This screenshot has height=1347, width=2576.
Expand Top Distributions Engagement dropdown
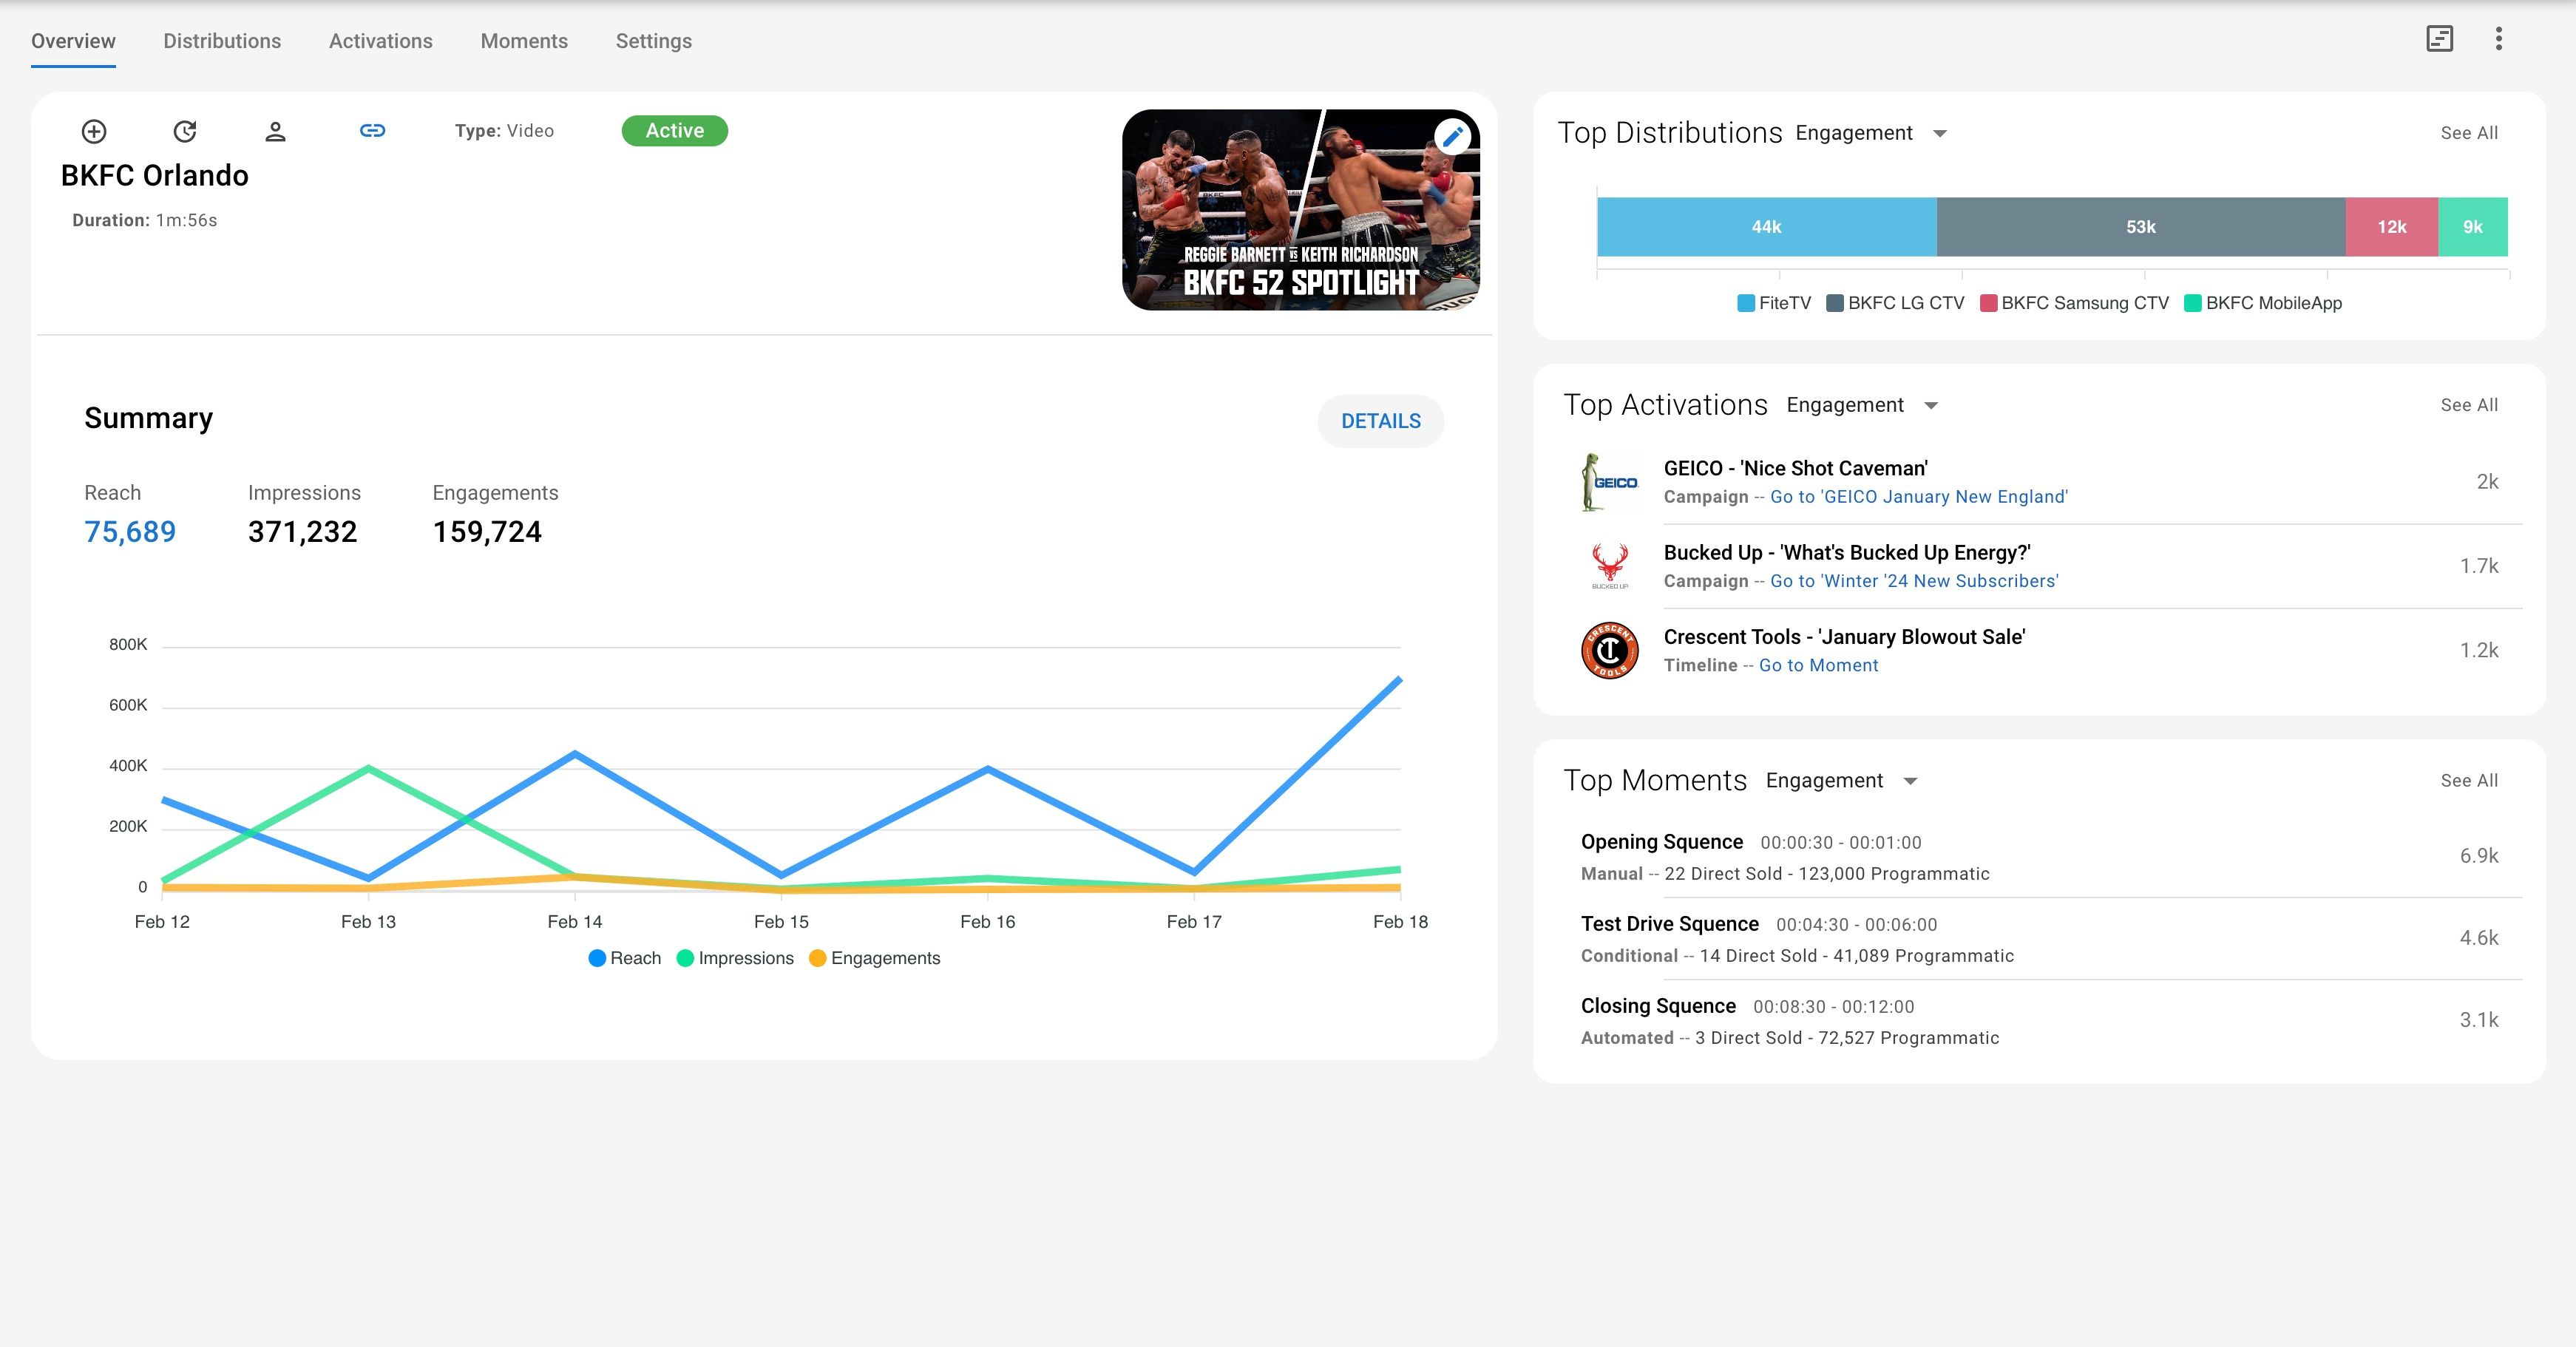point(1871,133)
